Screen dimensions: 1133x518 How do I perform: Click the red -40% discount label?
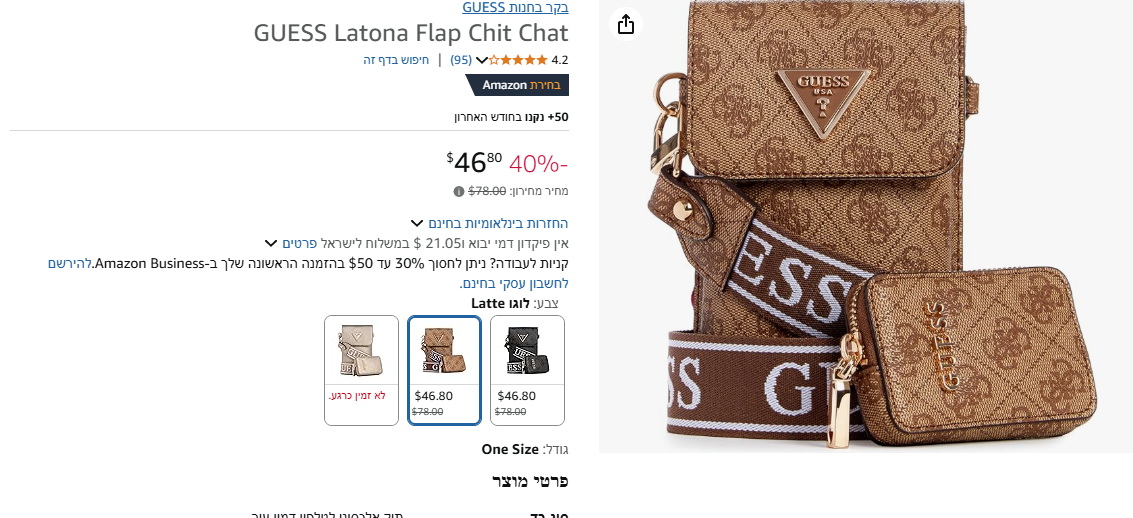[538, 163]
